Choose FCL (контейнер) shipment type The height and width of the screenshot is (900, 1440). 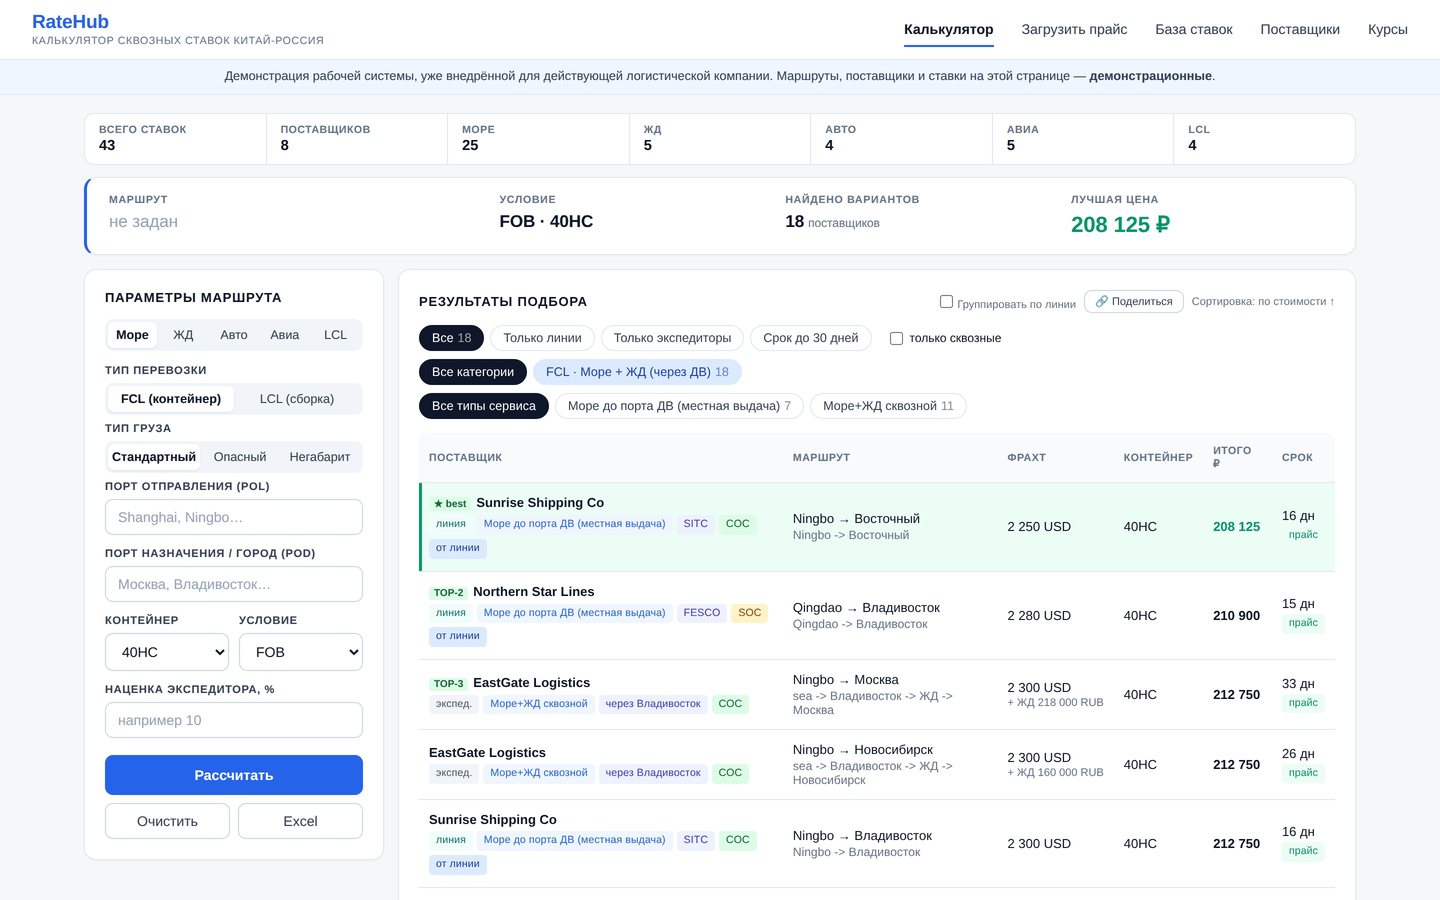click(171, 399)
